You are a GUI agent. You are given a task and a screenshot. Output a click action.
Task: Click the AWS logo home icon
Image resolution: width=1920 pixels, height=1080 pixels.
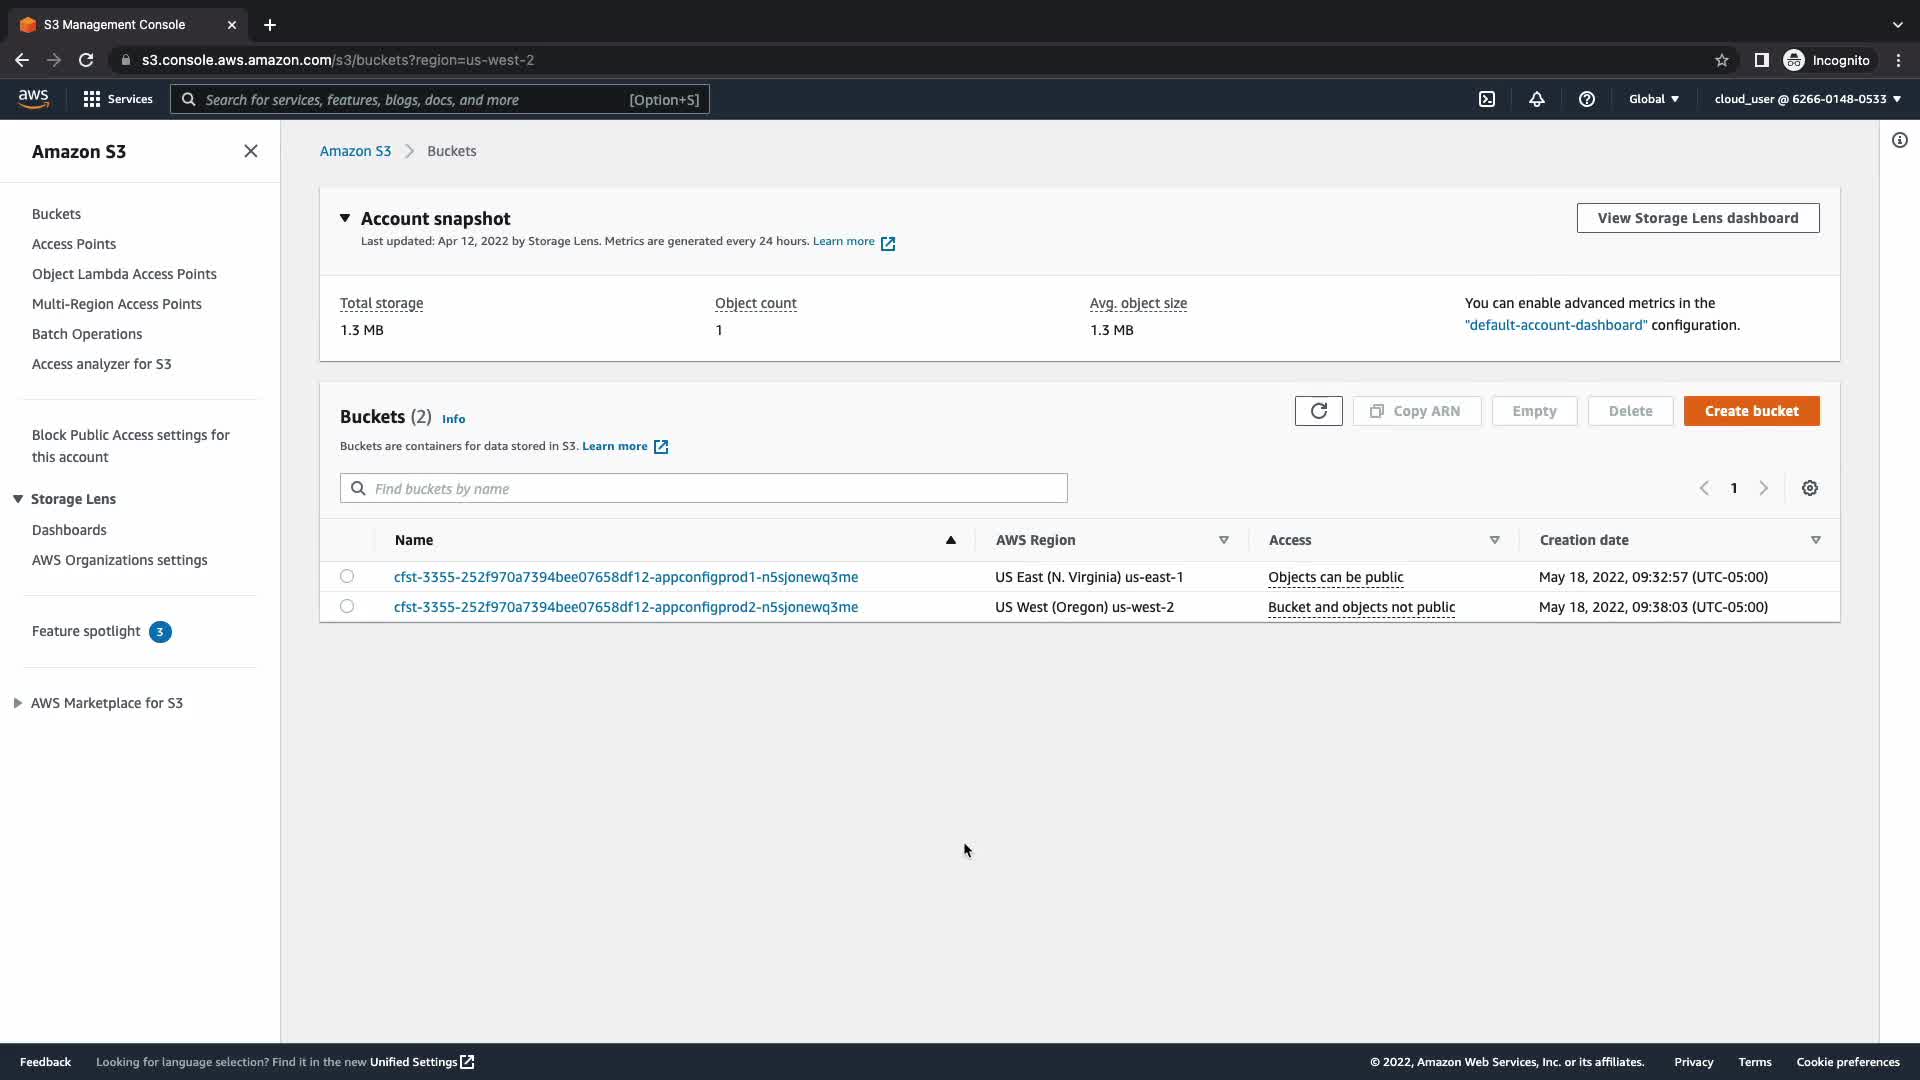point(33,98)
